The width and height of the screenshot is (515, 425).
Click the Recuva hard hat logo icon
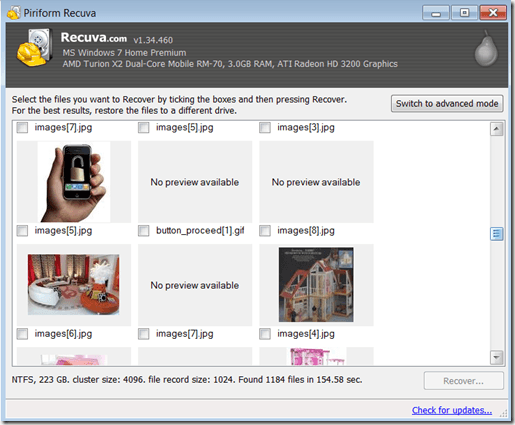pos(35,48)
